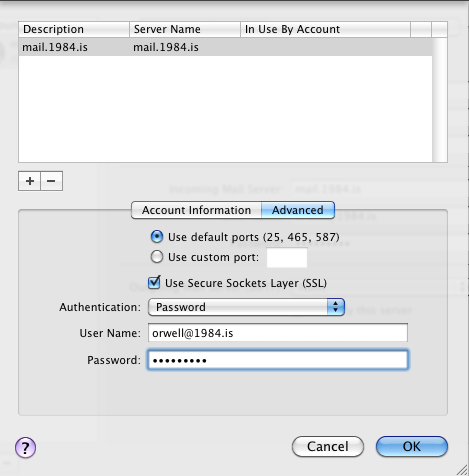The image size is (469, 476).
Task: Uncheck Use Secure Sockets Layer (SSL)
Action: pos(154,283)
